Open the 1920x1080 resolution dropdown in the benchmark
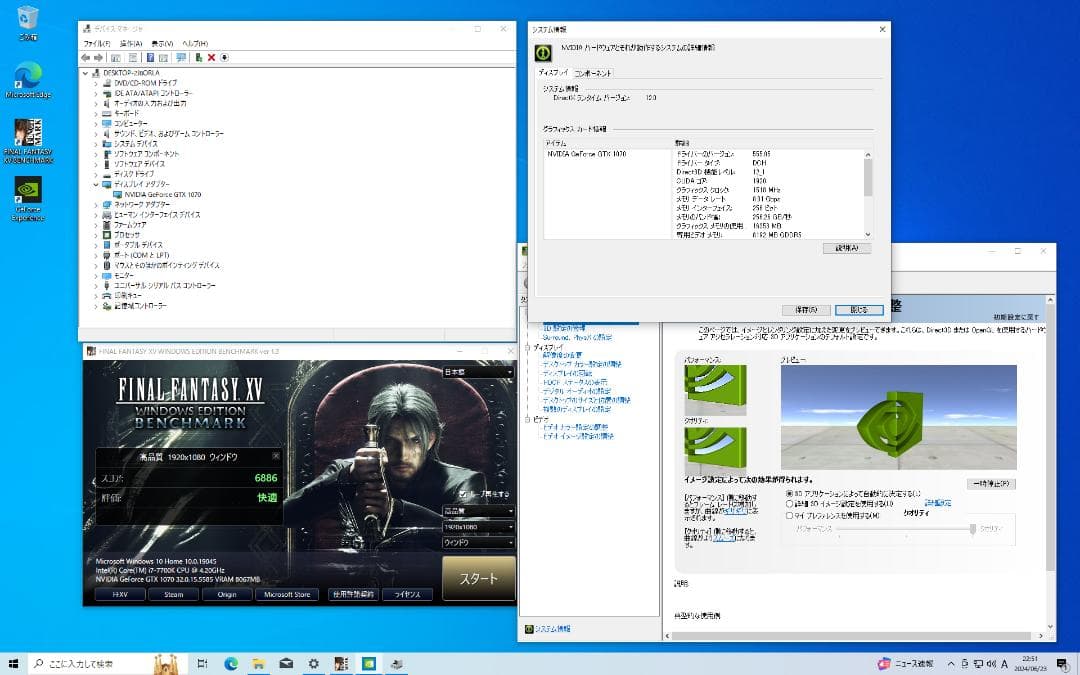Screen dimensions: 1080x675 pyautogui.click(x=477, y=525)
